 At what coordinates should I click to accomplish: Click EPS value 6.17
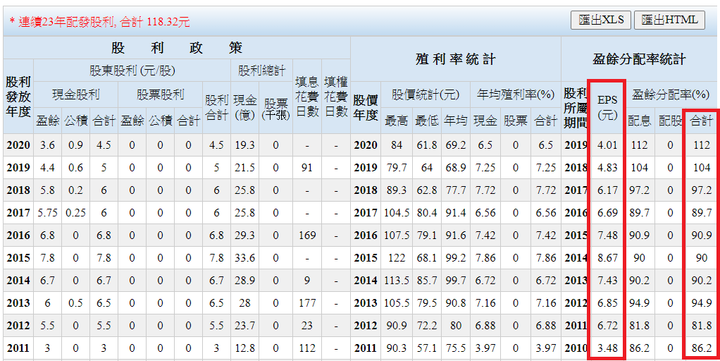pyautogui.click(x=607, y=191)
